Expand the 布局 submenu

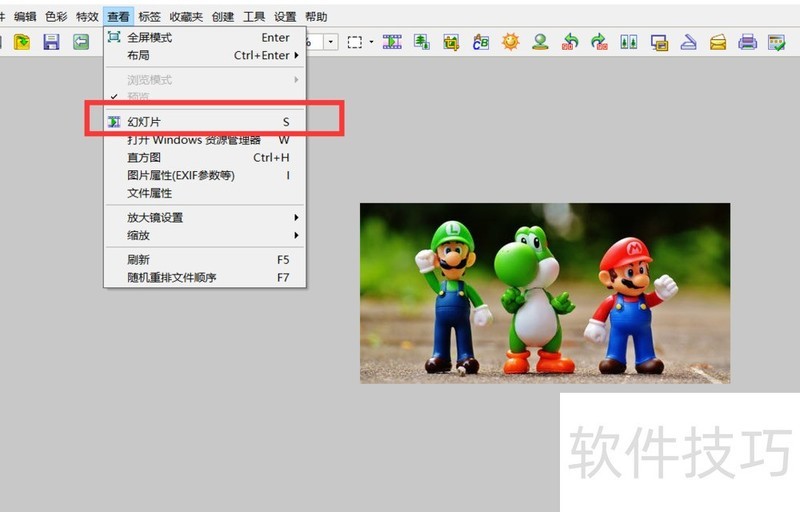[205, 55]
